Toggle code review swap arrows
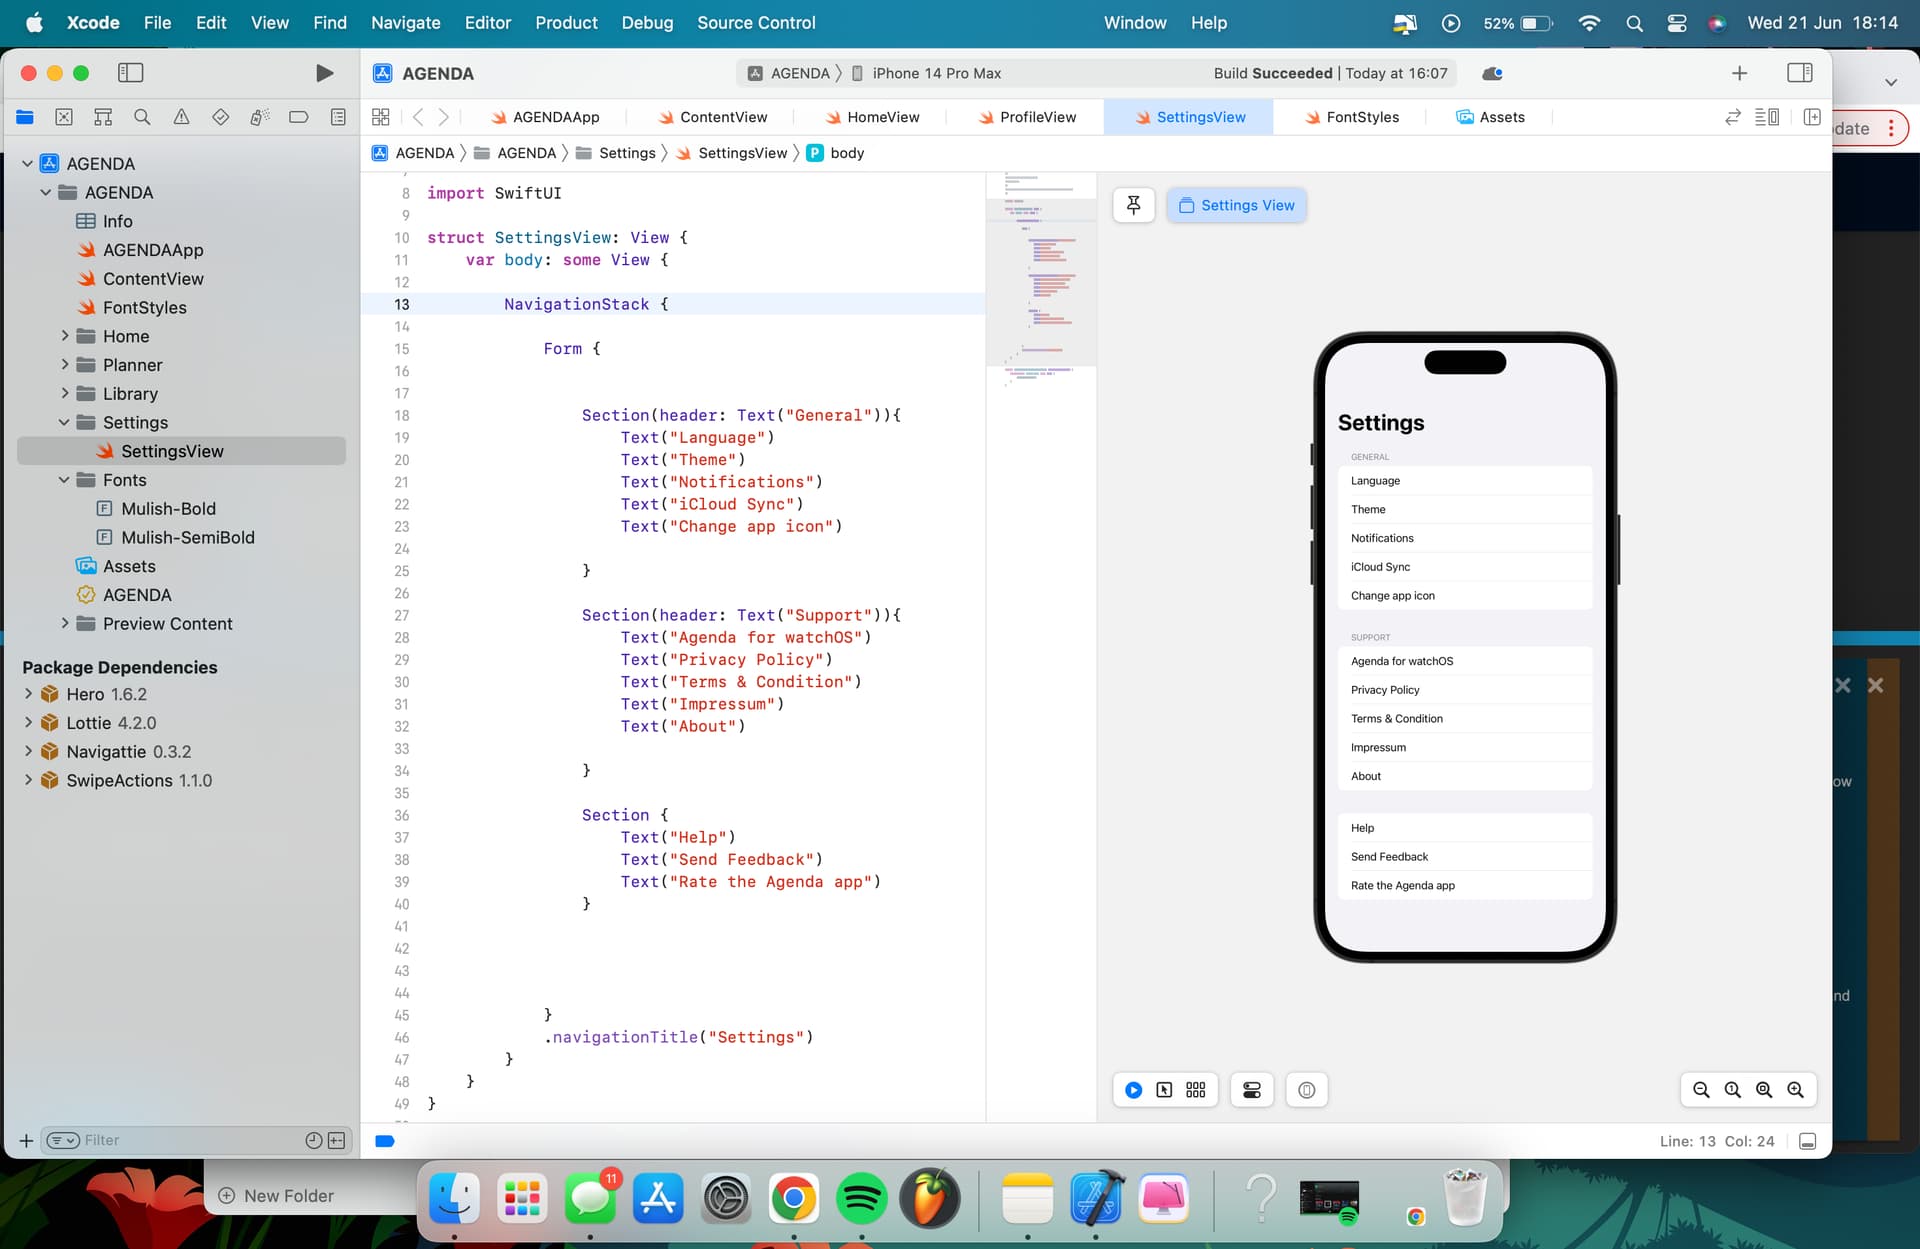Viewport: 1920px width, 1249px height. coord(1733,117)
